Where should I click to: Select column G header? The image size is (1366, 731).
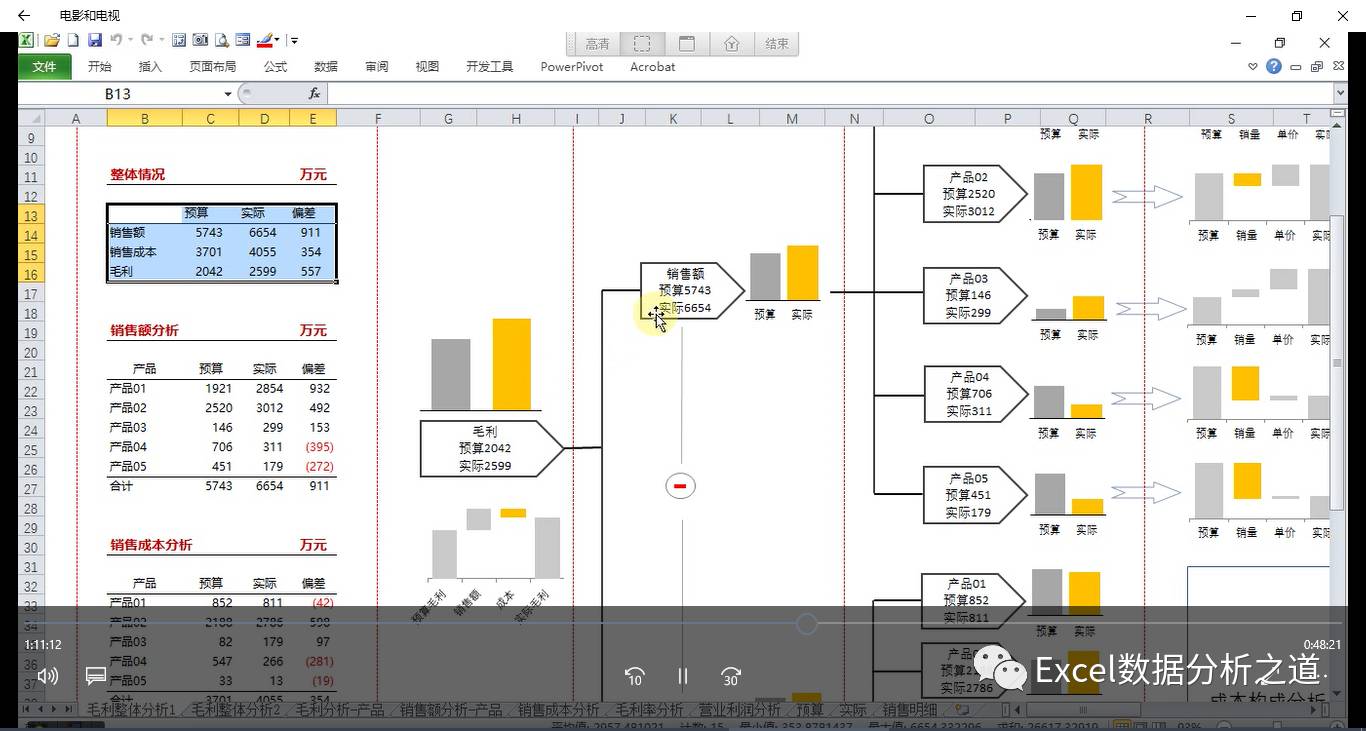(448, 118)
